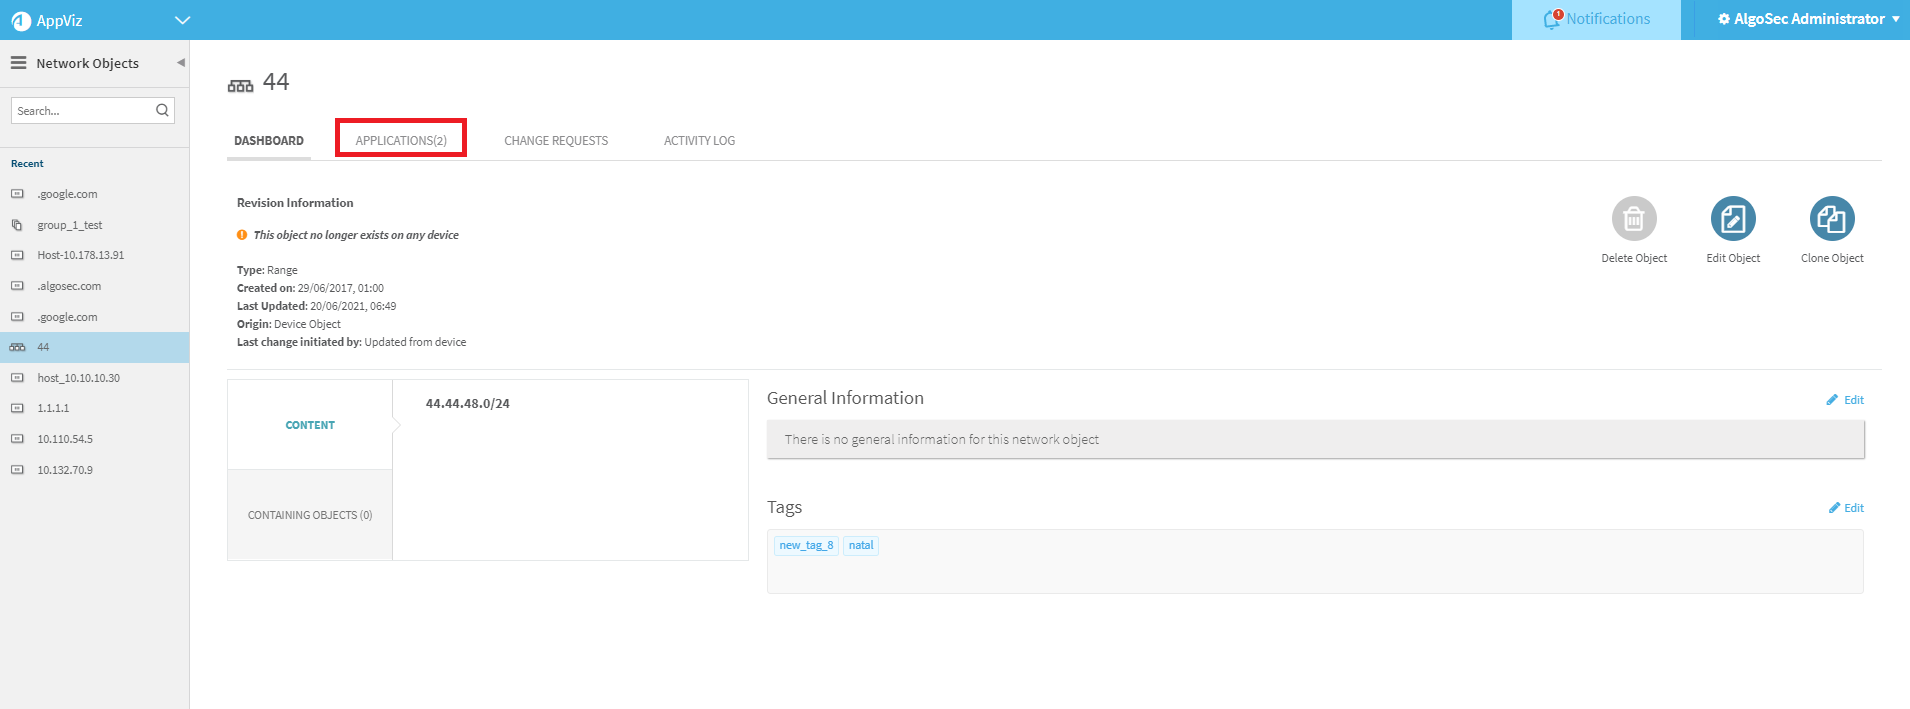The height and width of the screenshot is (709, 1910).
Task: Open the Activity Log tab
Action: [699, 140]
